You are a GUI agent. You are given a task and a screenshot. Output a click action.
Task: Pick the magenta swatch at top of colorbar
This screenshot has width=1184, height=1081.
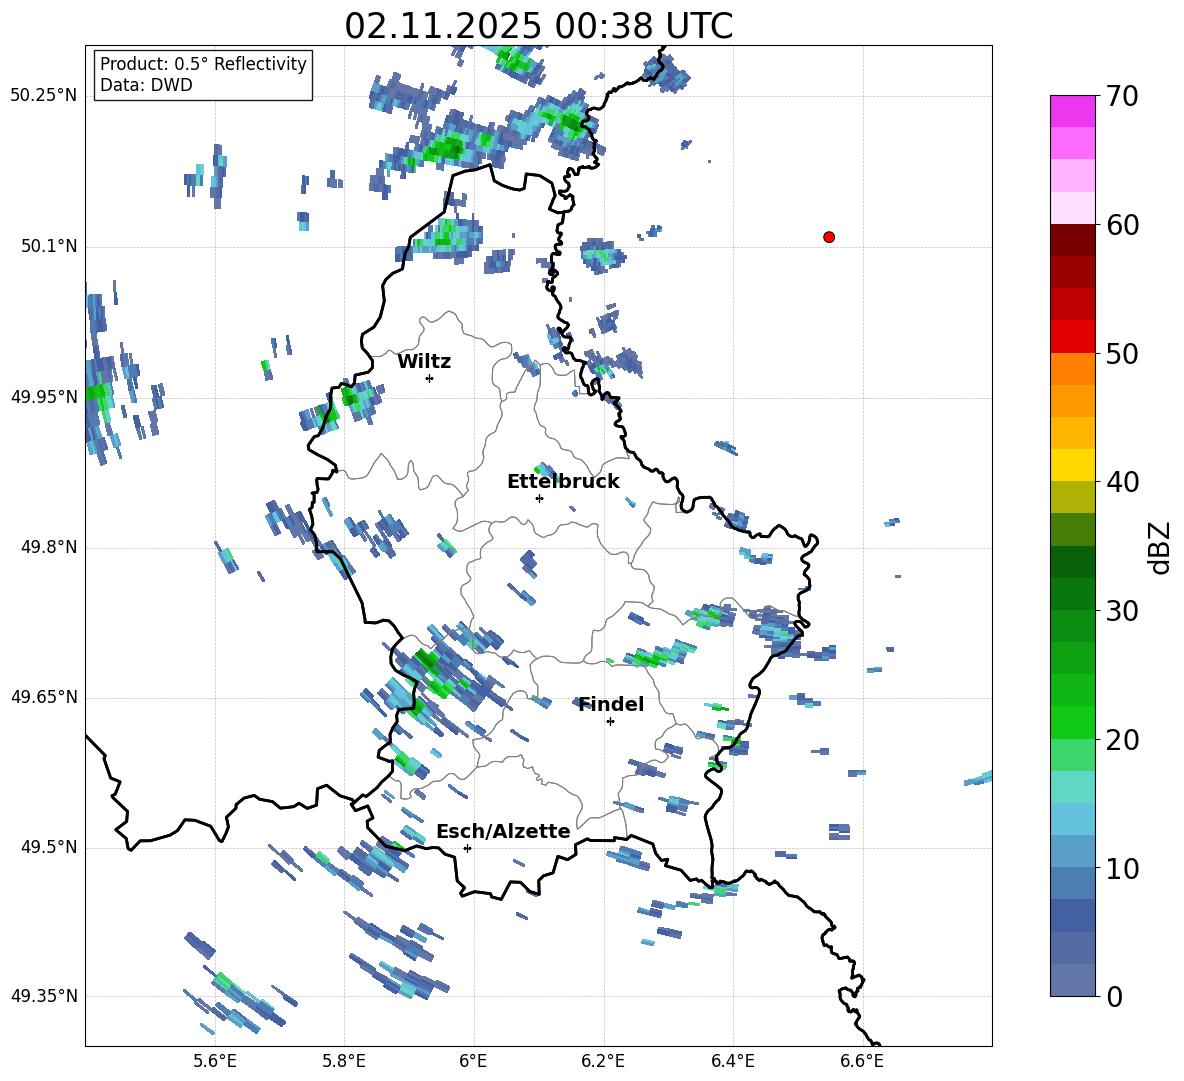click(x=1073, y=111)
